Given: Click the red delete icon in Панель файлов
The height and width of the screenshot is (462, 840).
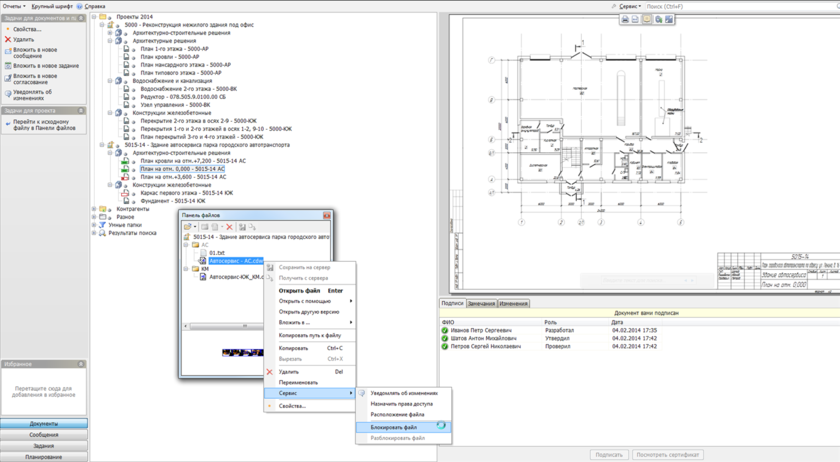Looking at the screenshot, I should [229, 227].
